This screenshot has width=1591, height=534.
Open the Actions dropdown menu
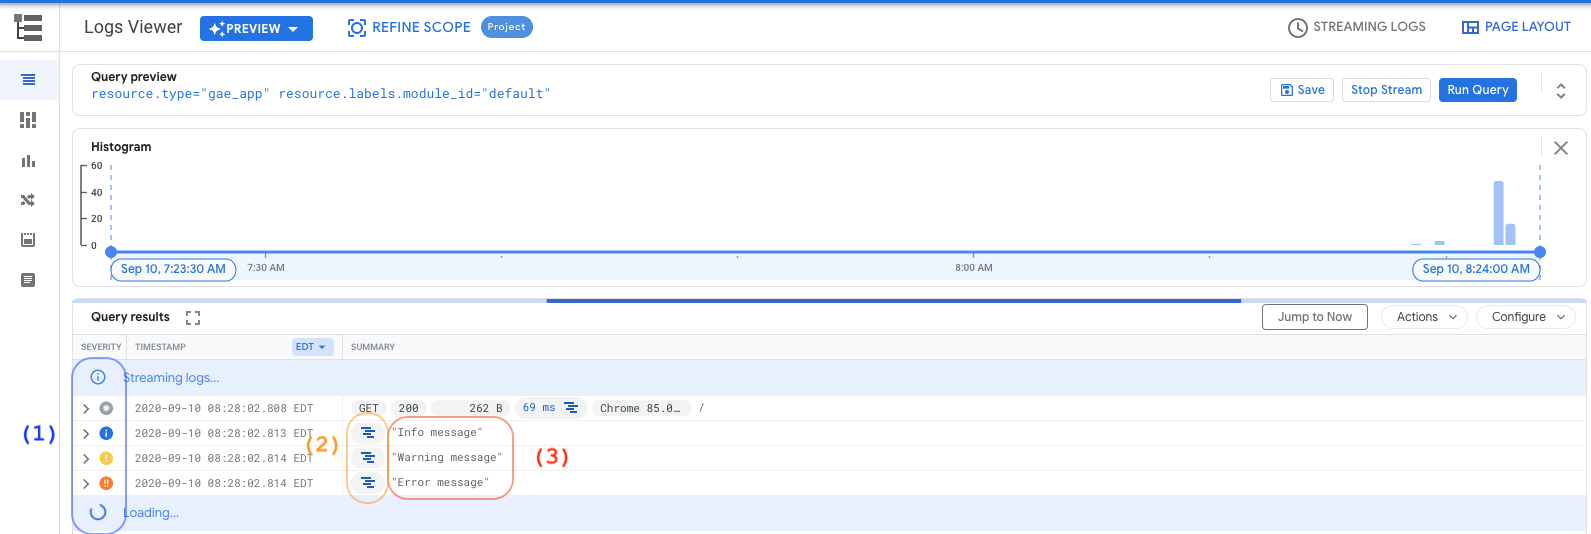(x=1426, y=317)
